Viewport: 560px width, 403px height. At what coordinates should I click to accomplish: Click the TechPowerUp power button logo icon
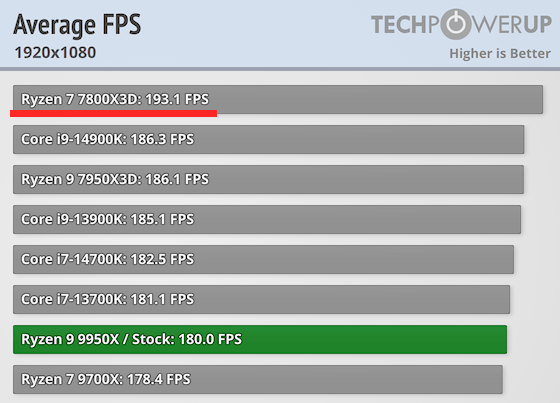(x=456, y=24)
